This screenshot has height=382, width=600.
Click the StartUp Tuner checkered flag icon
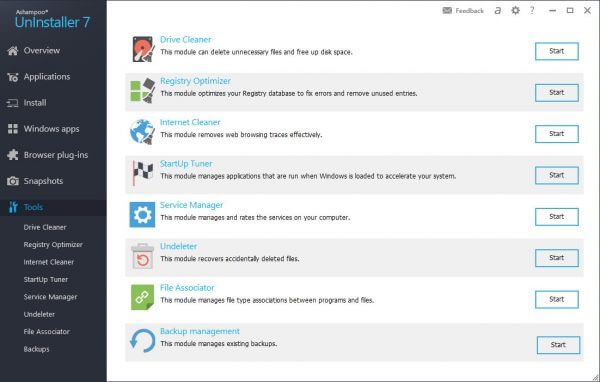click(142, 173)
